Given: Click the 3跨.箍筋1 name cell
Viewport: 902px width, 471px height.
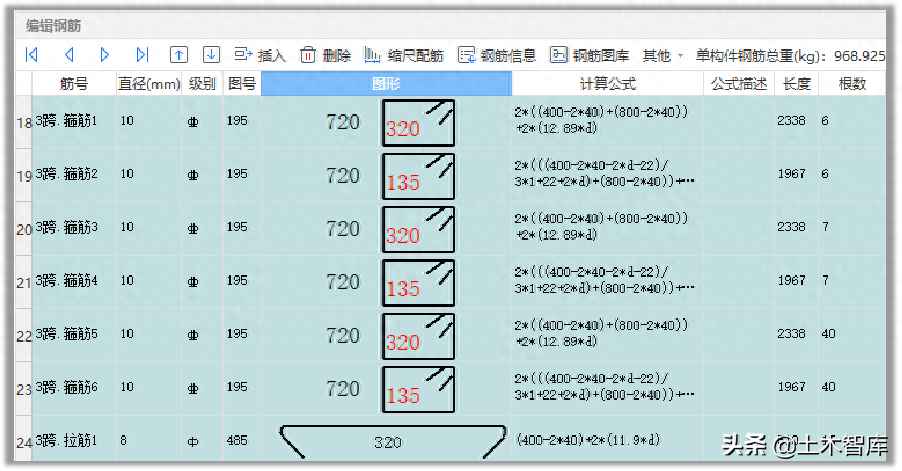Looking at the screenshot, I should [74, 121].
